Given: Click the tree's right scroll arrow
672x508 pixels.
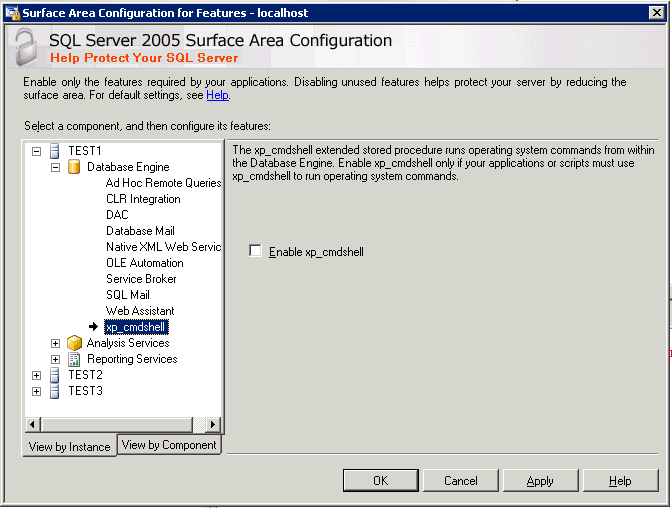Looking at the screenshot, I should [212, 424].
